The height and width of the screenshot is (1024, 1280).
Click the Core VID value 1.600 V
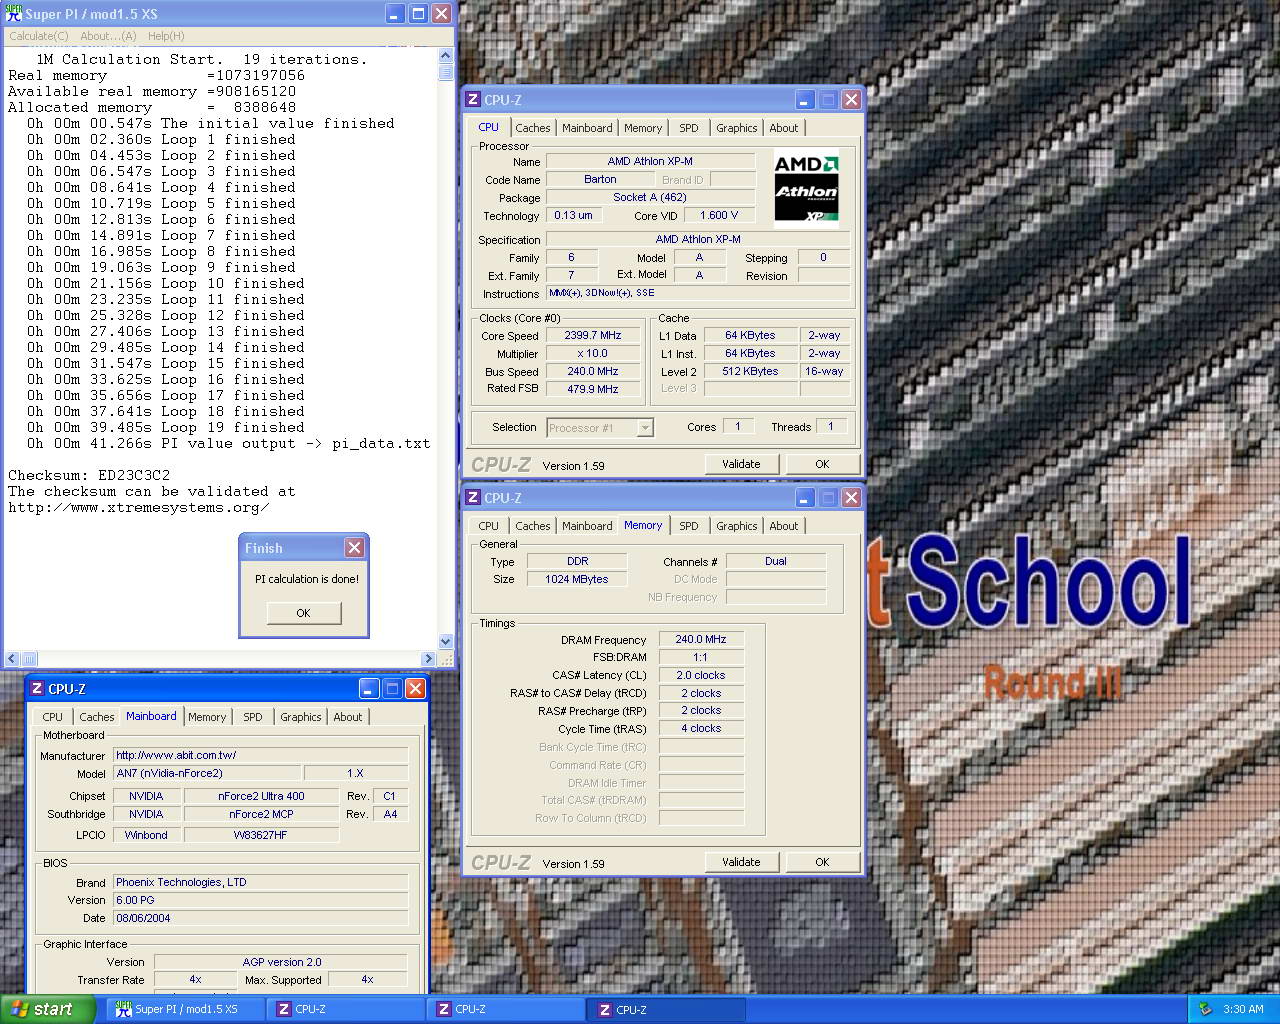[x=719, y=215]
